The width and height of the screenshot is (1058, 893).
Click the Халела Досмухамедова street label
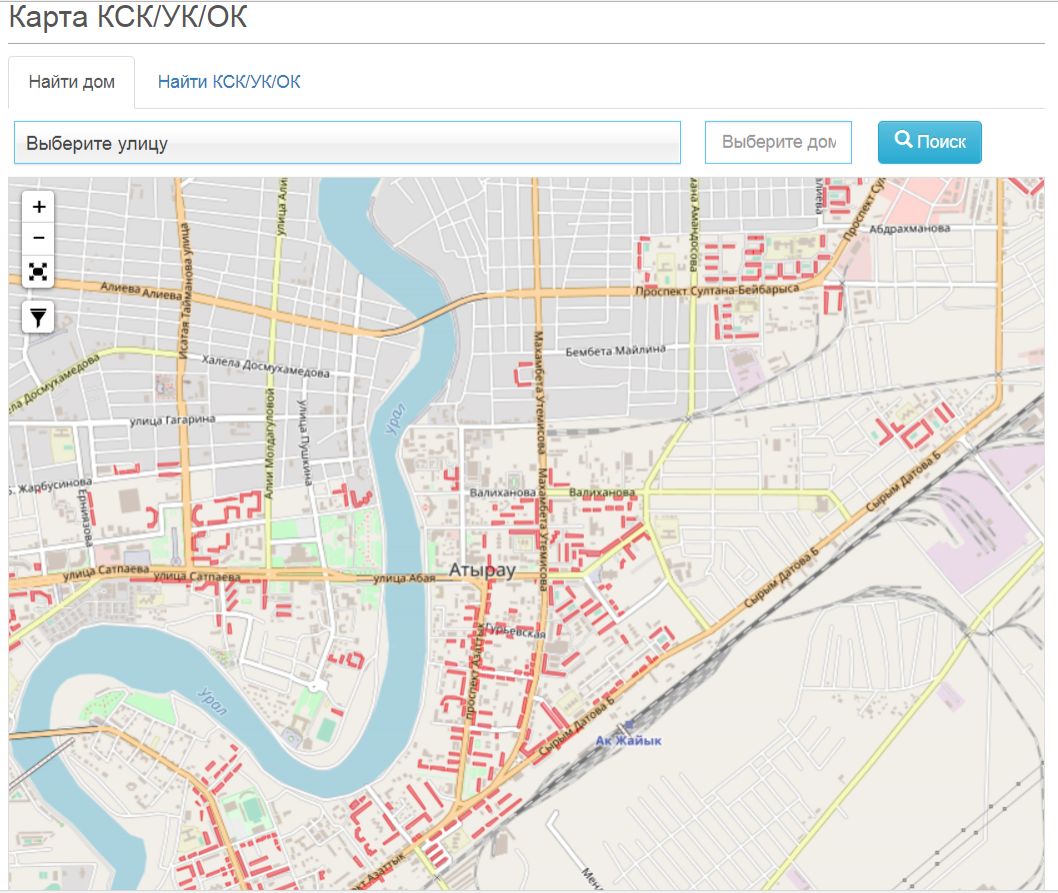tap(265, 366)
